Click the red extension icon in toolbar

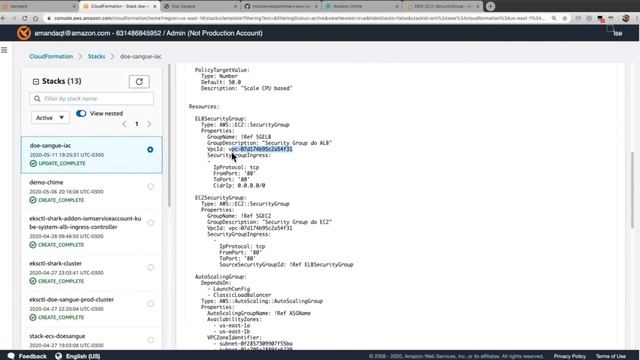600,19
